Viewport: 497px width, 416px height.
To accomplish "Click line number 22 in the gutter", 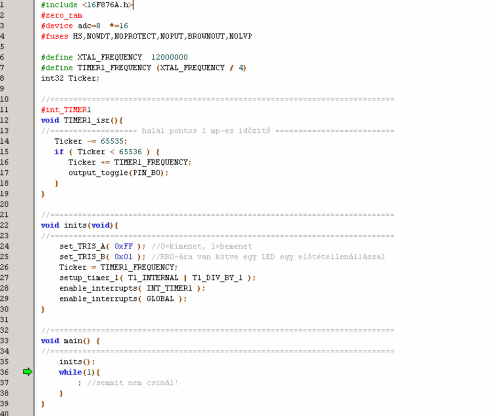I will point(4,225).
